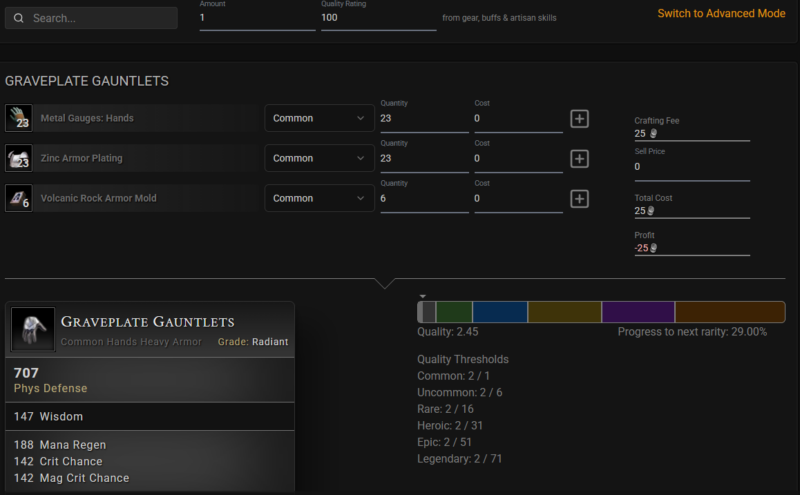Image resolution: width=800 pixels, height=495 pixels.
Task: Click the search magnifier icon
Action: coord(19,19)
